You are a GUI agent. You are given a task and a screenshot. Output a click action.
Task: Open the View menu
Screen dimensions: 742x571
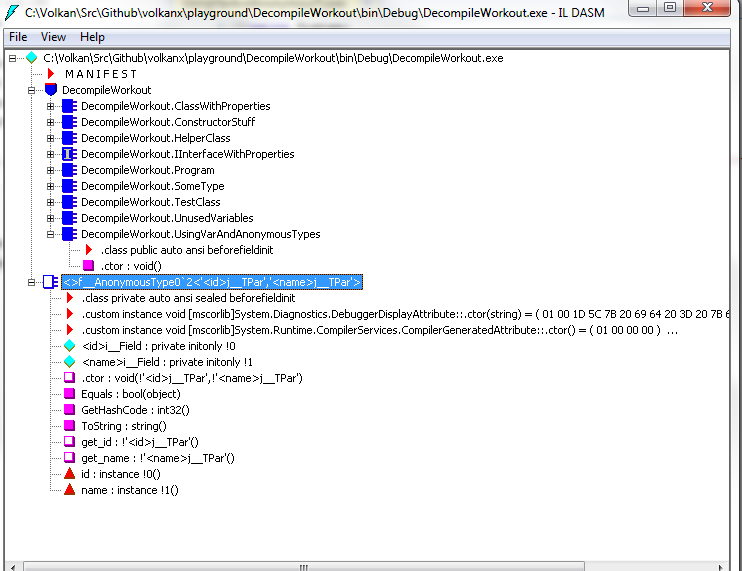(53, 37)
